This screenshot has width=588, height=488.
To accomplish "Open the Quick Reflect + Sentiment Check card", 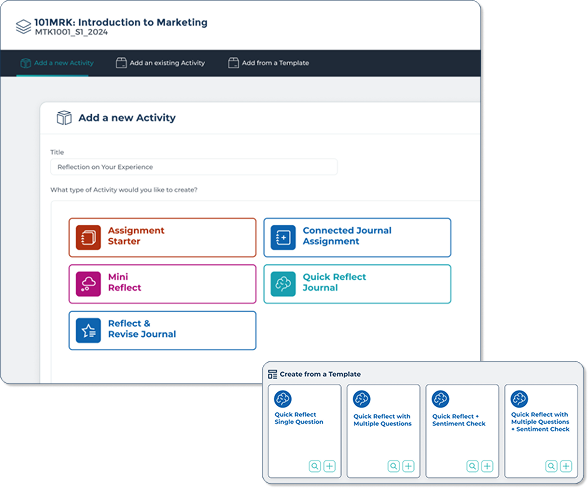I will coord(462,431).
